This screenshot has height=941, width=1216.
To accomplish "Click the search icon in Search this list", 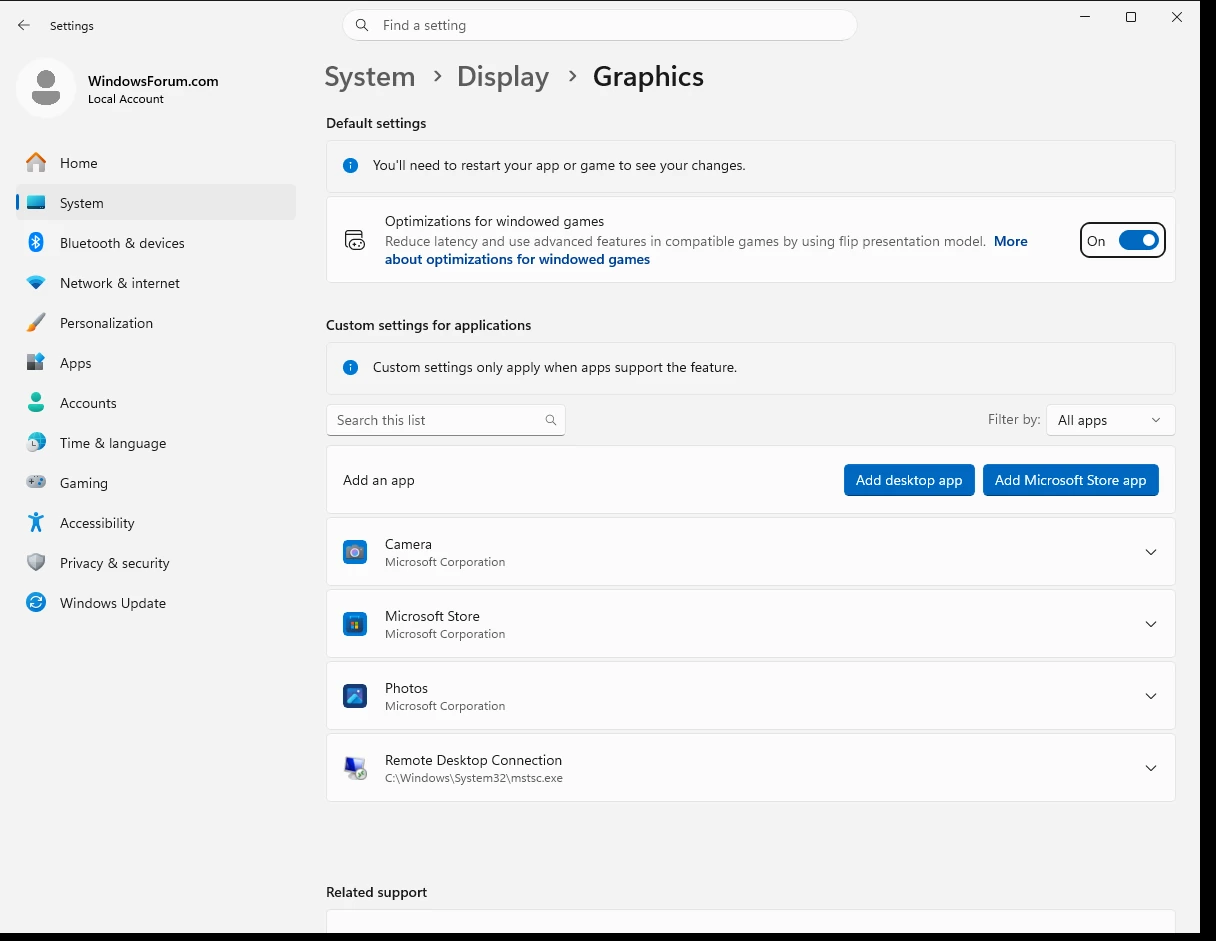I will pyautogui.click(x=551, y=420).
